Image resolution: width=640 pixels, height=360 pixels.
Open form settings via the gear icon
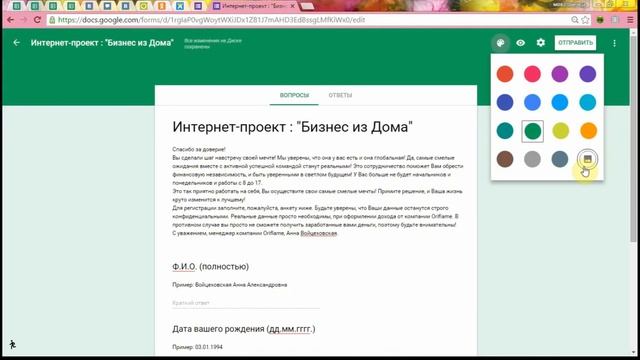(541, 42)
